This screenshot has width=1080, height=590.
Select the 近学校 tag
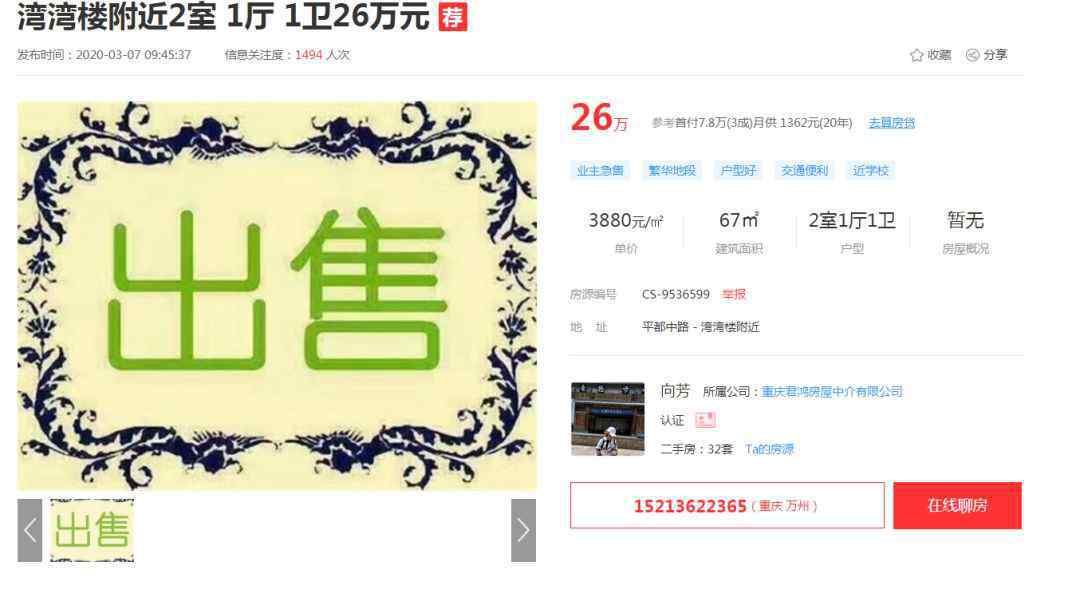coord(871,171)
